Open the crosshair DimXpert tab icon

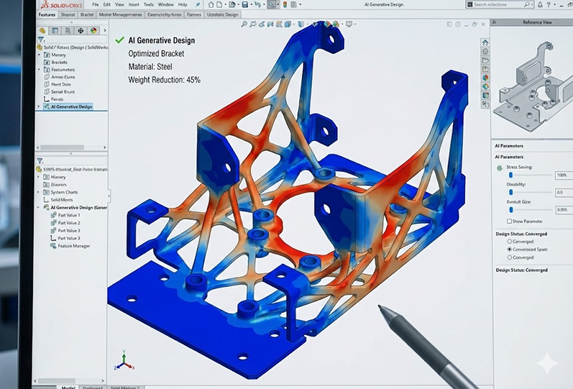point(81,30)
